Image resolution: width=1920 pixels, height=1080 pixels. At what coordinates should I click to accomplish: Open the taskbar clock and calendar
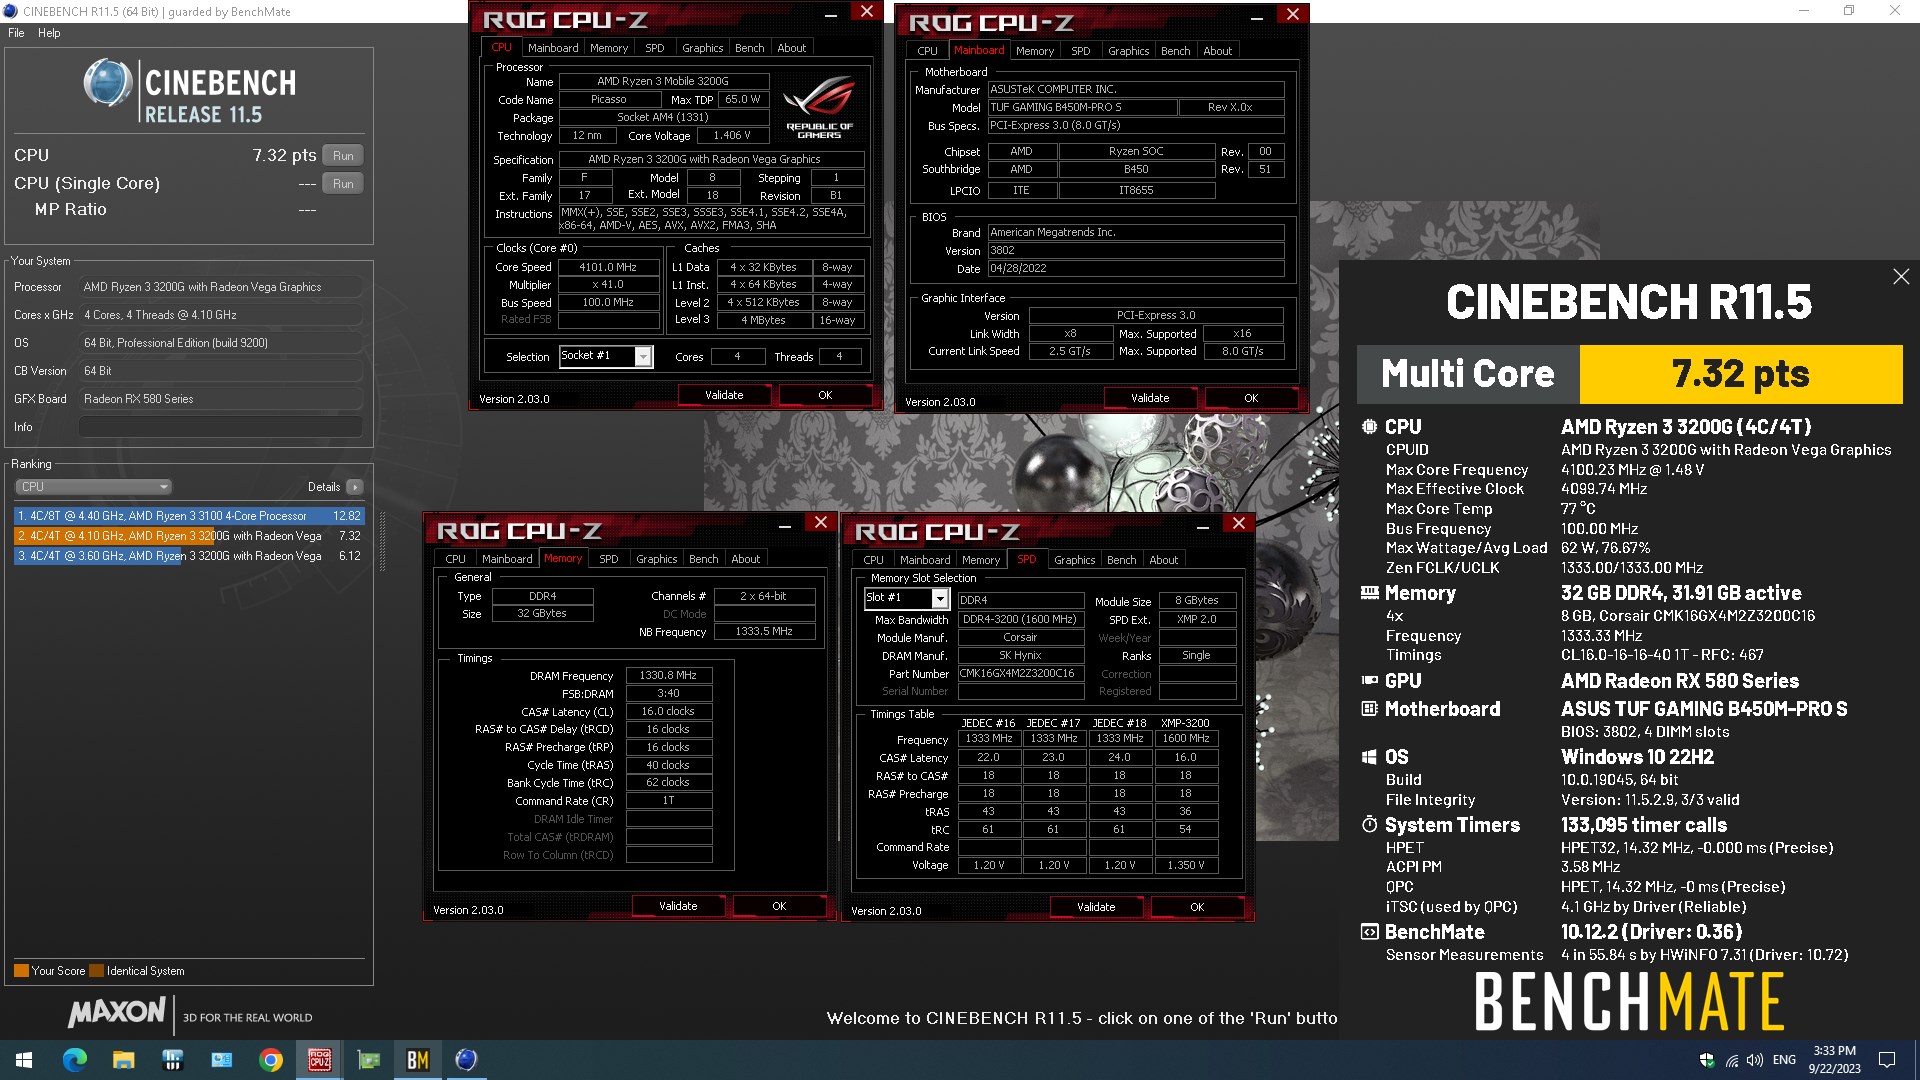point(1834,1060)
